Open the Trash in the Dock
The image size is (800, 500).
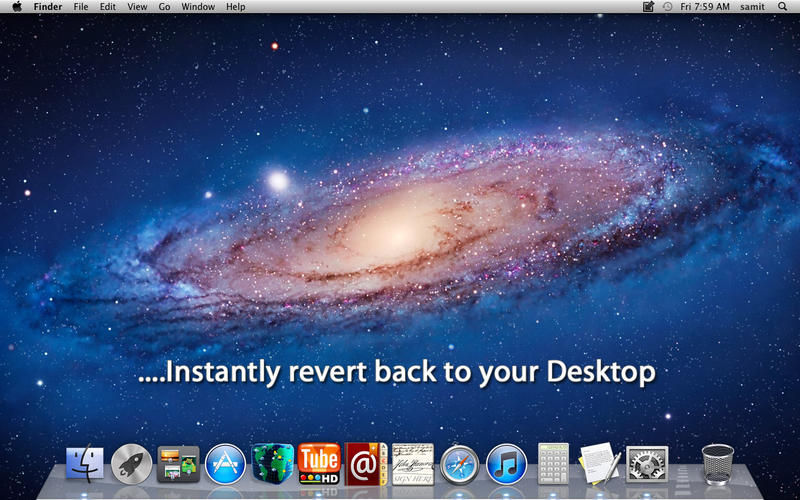coord(718,464)
